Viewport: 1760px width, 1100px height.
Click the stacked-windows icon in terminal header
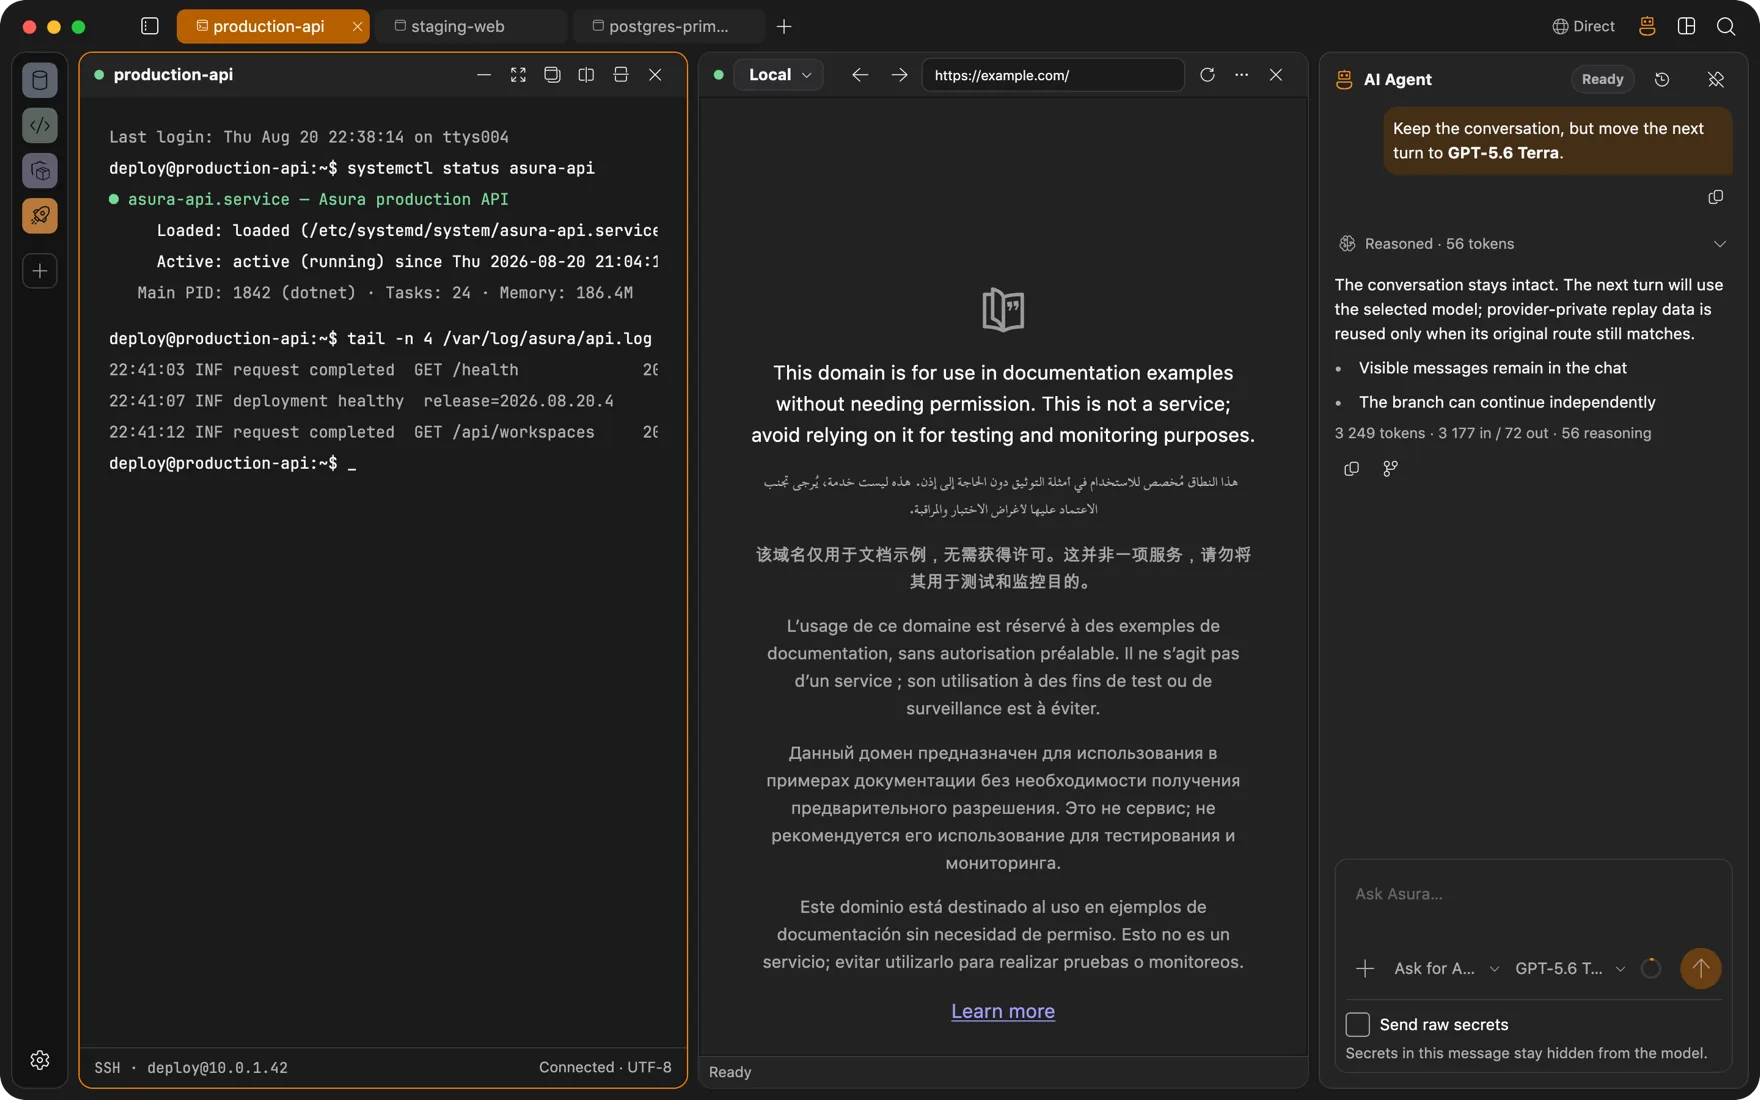coord(552,75)
